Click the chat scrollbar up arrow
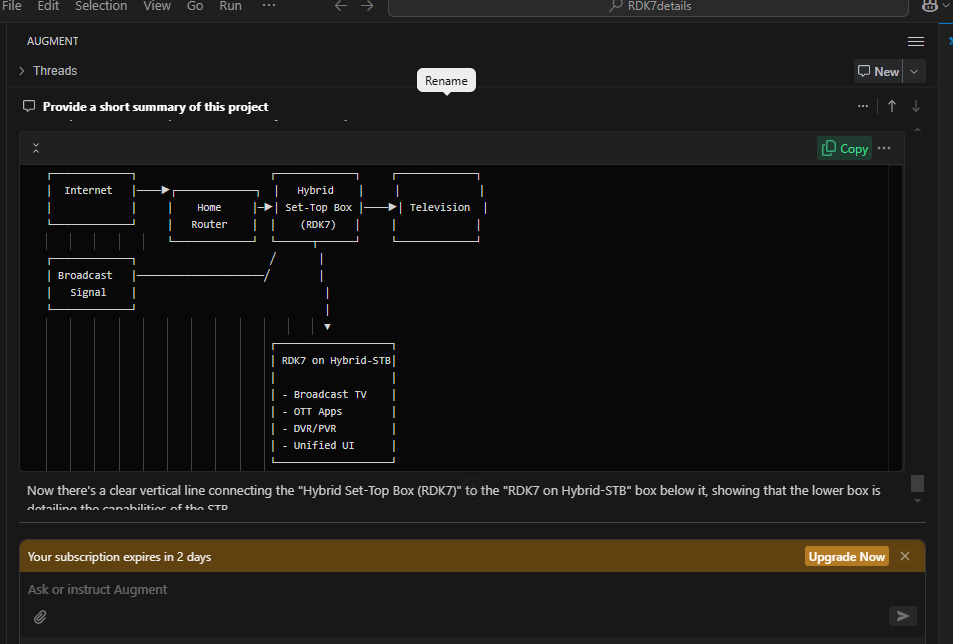Image resolution: width=953 pixels, height=644 pixels. 917,129
